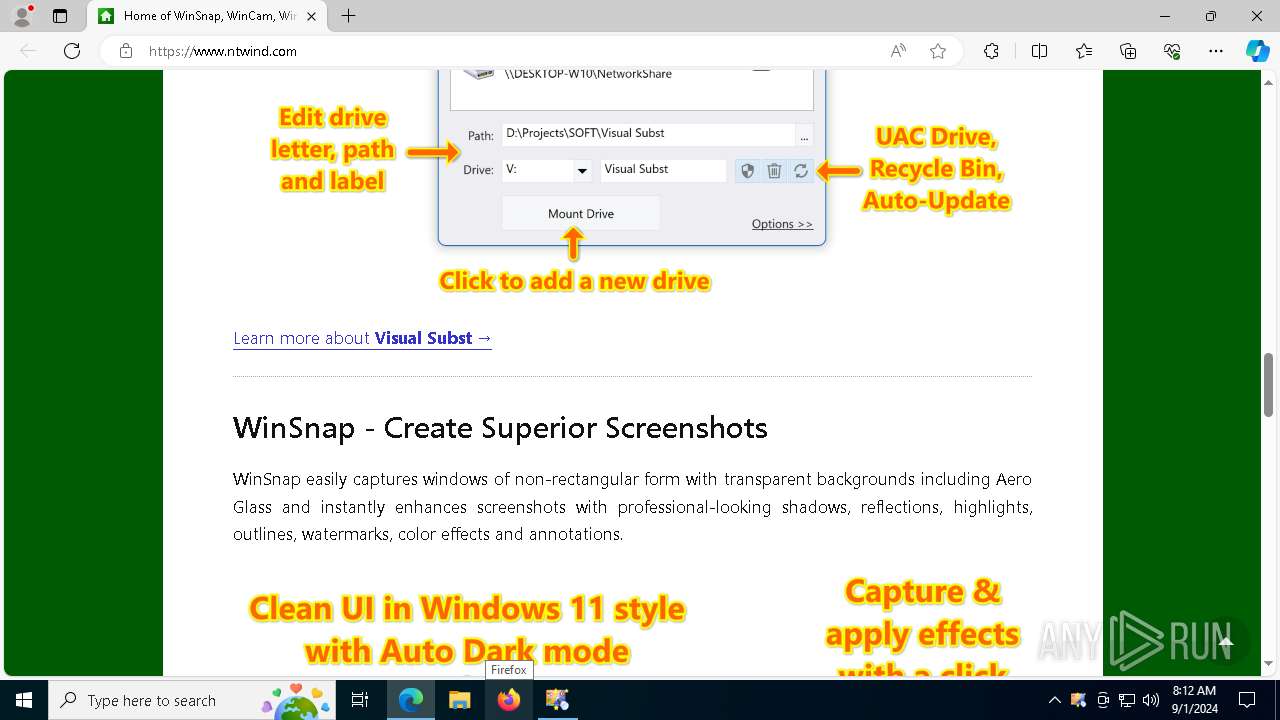Image resolution: width=1280 pixels, height=720 pixels.
Task: Open Edge Settings and more menu
Action: (x=1216, y=51)
